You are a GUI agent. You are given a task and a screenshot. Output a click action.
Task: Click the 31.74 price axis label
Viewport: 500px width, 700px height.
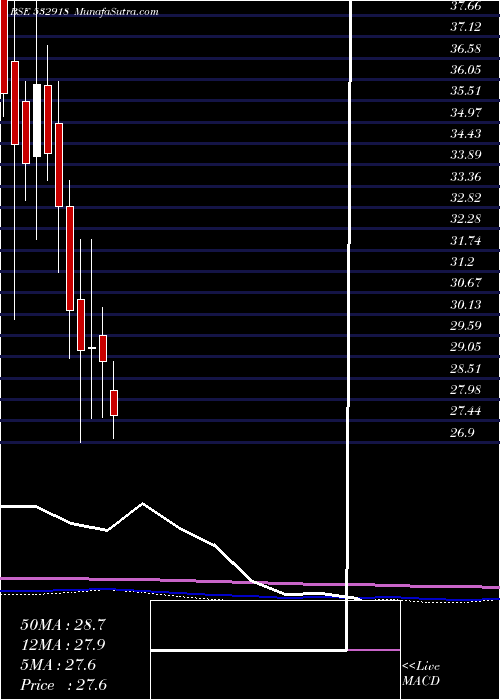(x=465, y=241)
